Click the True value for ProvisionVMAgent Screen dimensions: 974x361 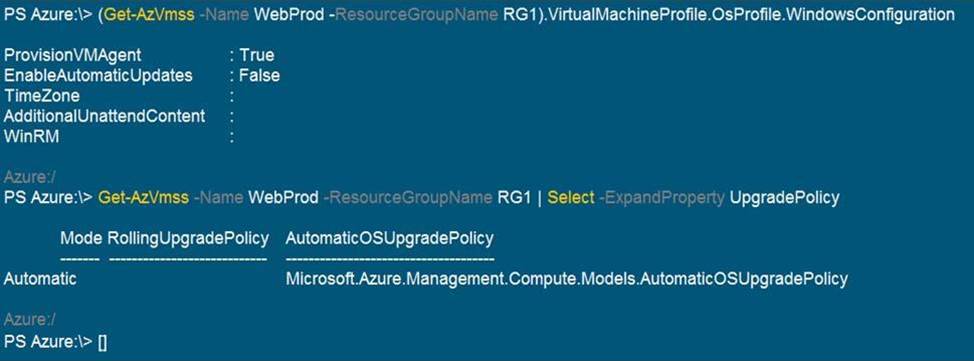pos(257,55)
